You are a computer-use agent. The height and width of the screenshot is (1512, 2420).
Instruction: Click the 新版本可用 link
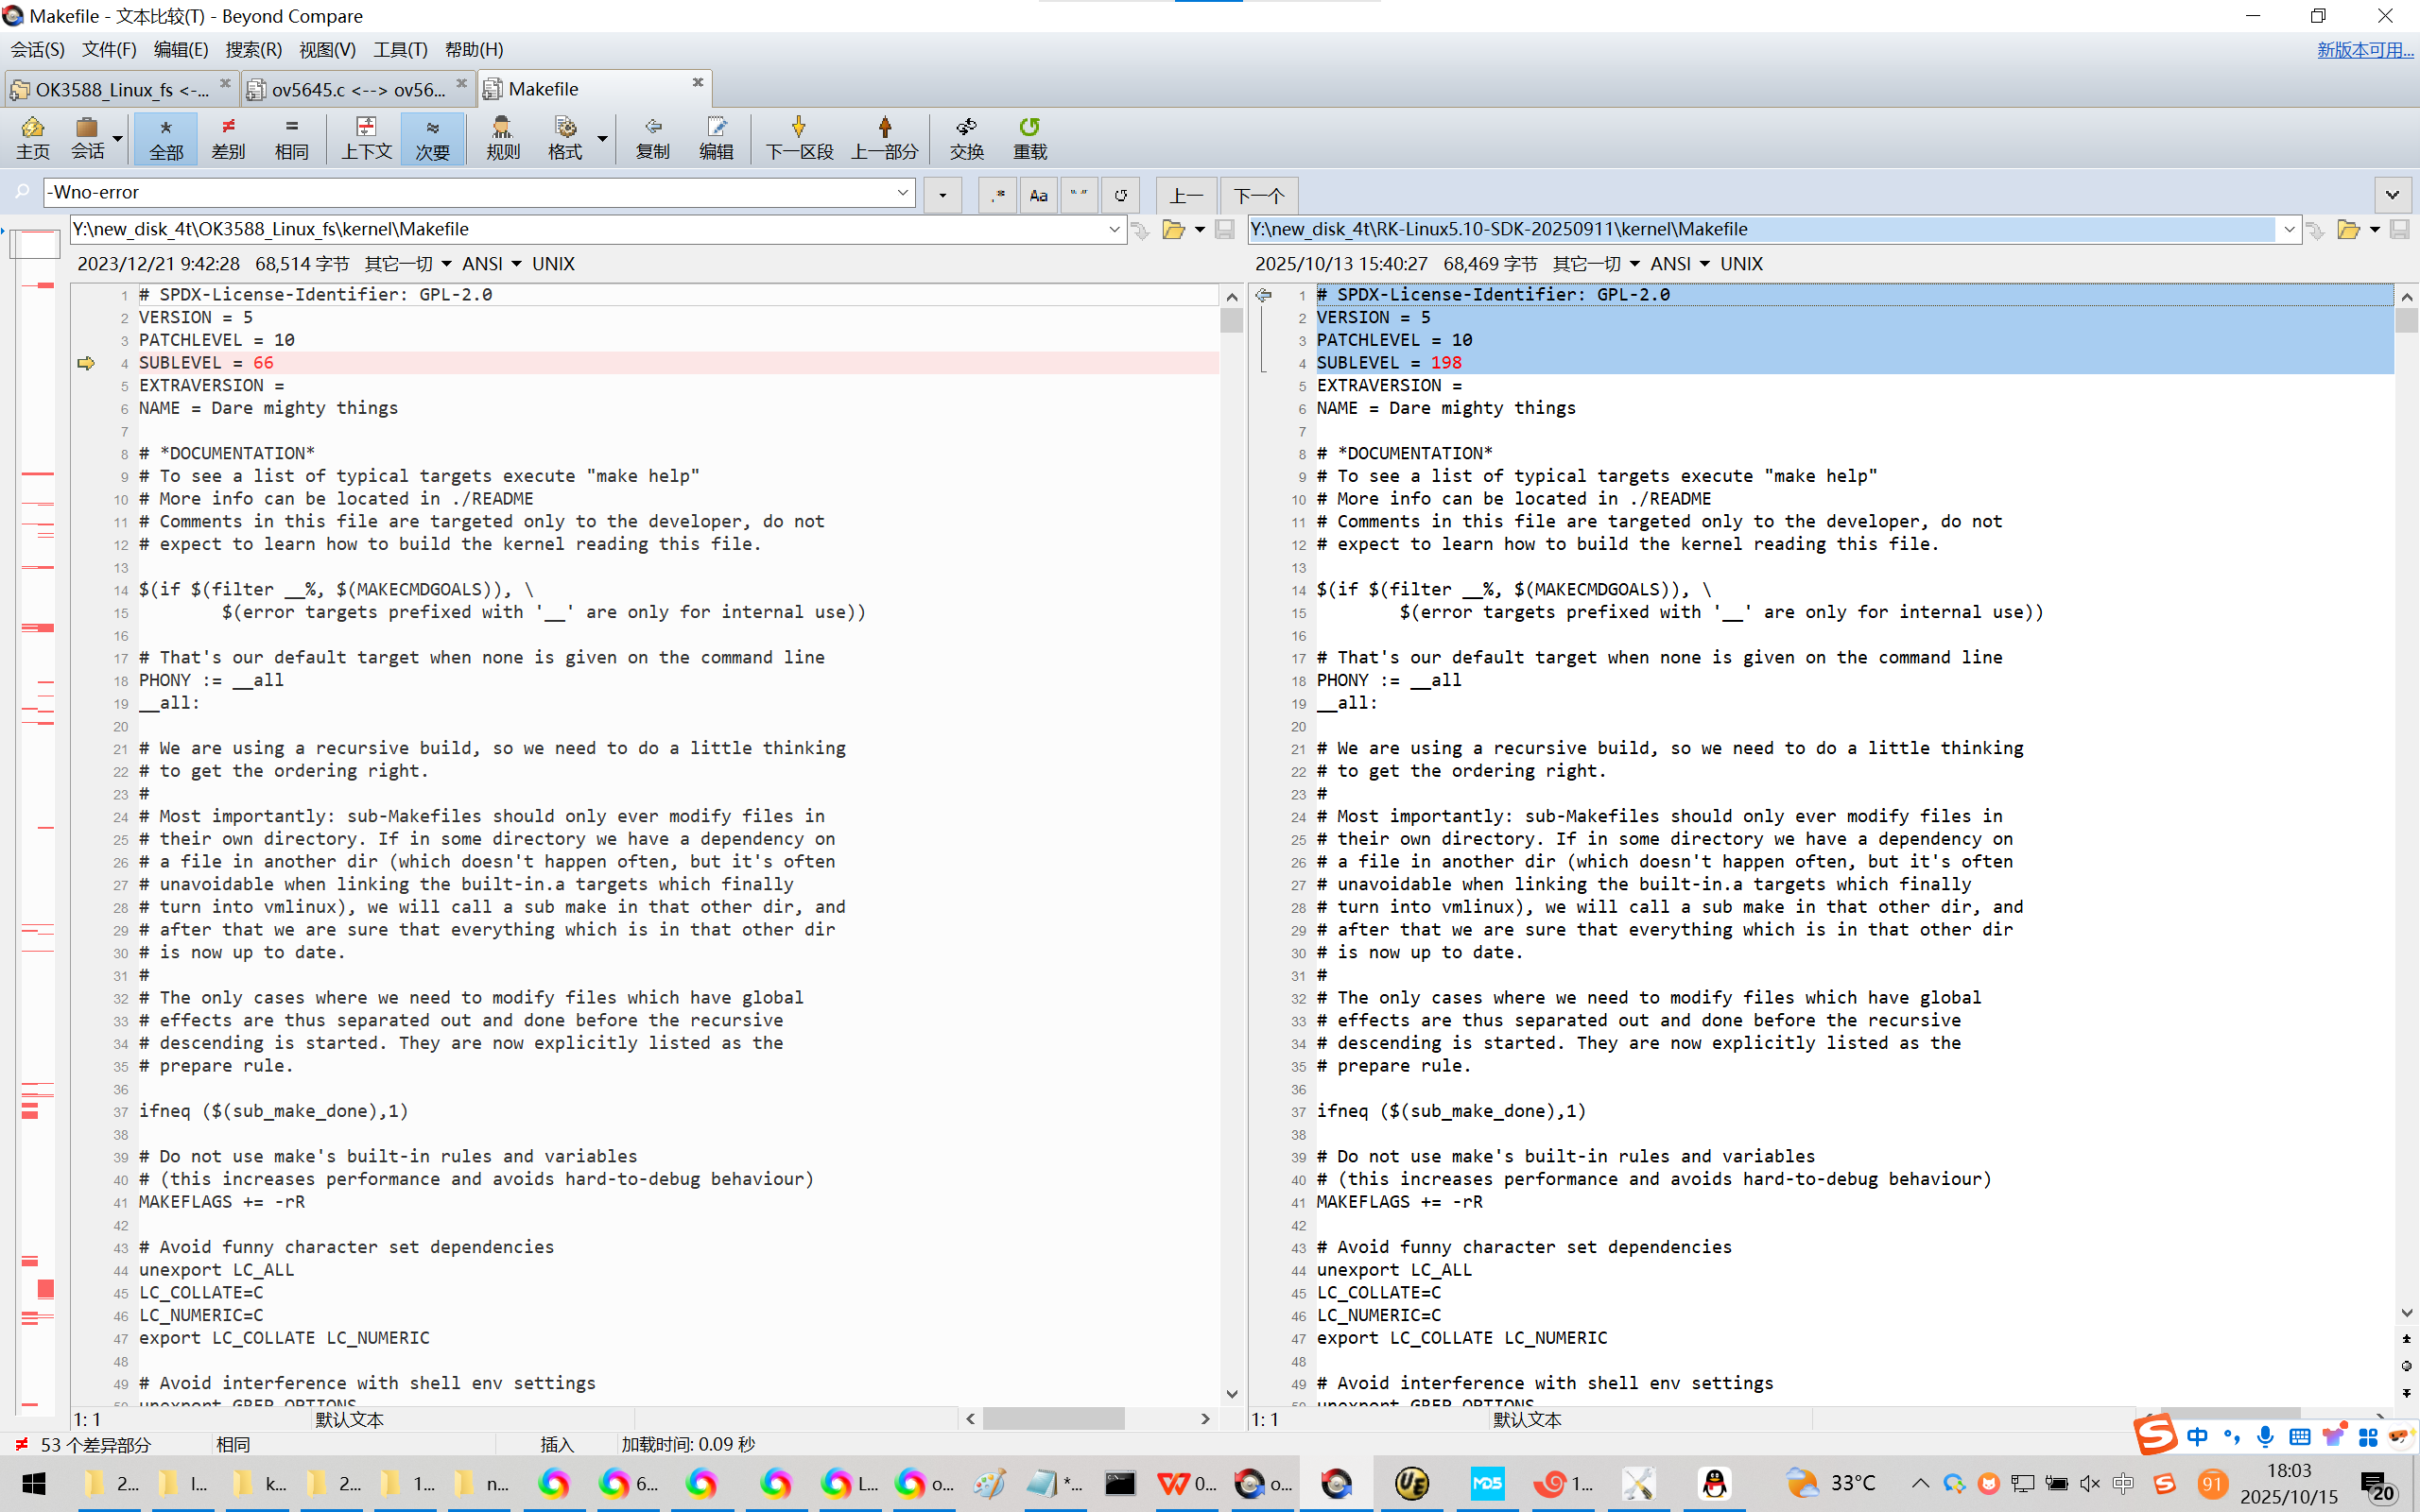click(x=2364, y=49)
